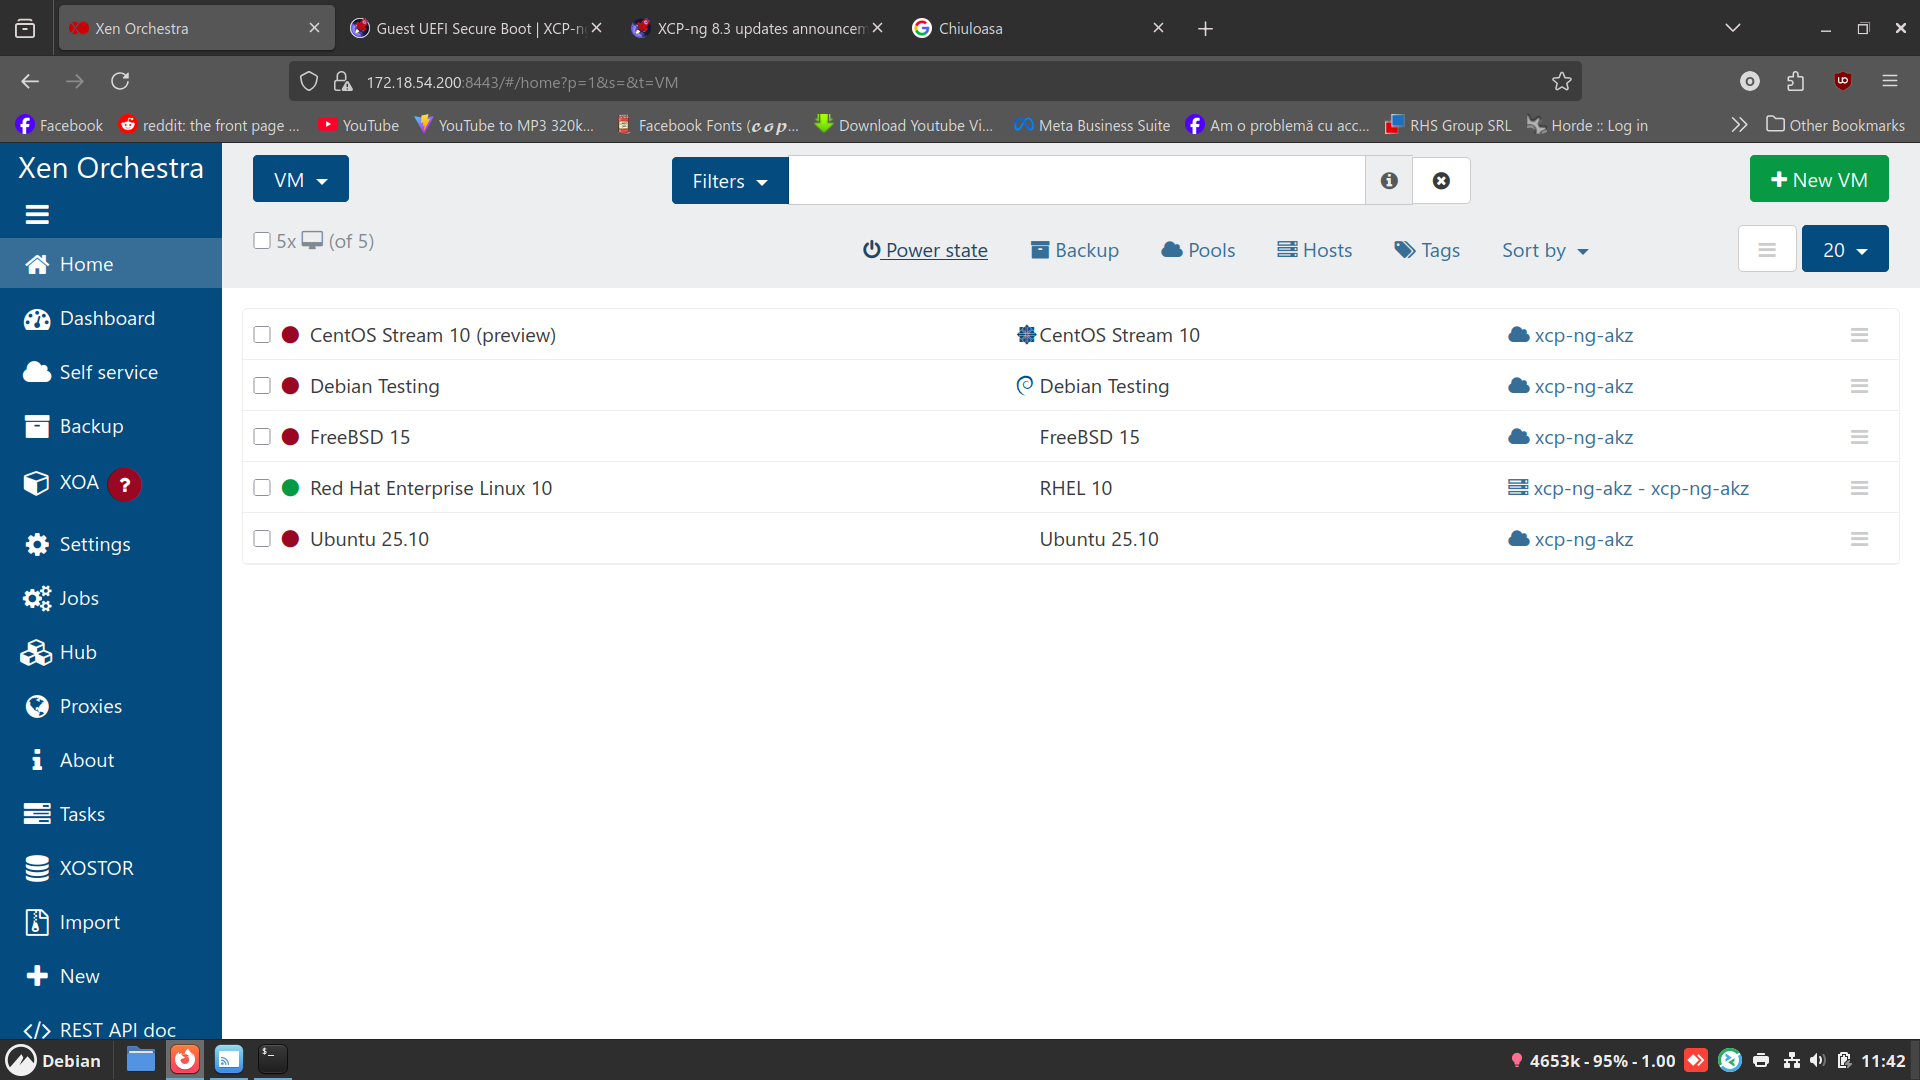Open the Dashboard menu item
The image size is (1920, 1080).
pyautogui.click(x=107, y=318)
